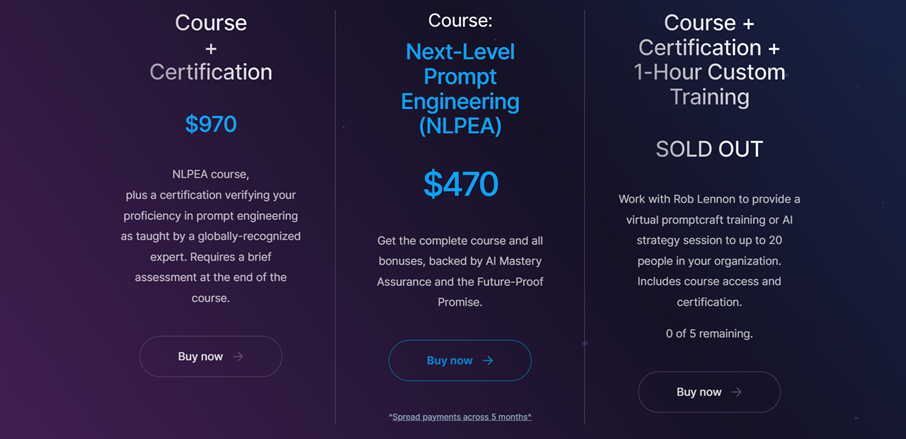Select the Course + Certification heading
The width and height of the screenshot is (906, 439).
pos(211,48)
